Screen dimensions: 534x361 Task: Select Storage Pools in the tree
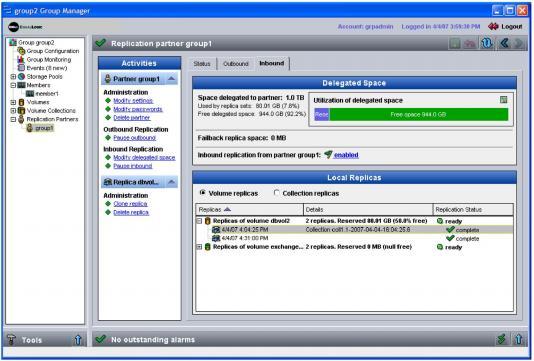point(44,77)
